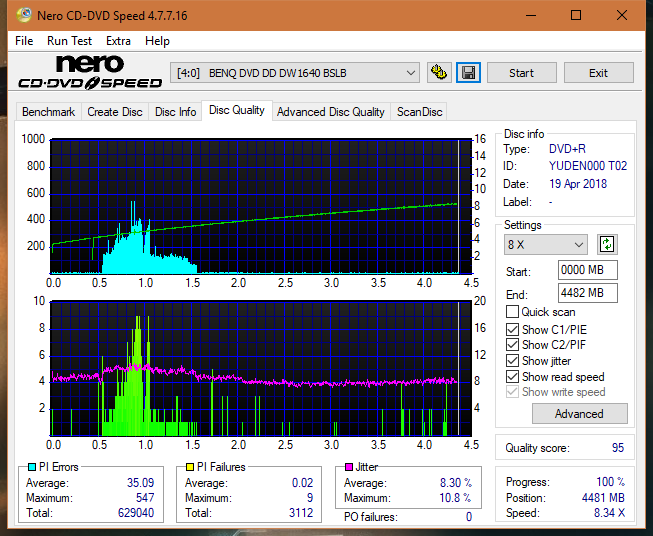Click the disc type DVD+R value
The image size is (653, 536).
coord(567,149)
